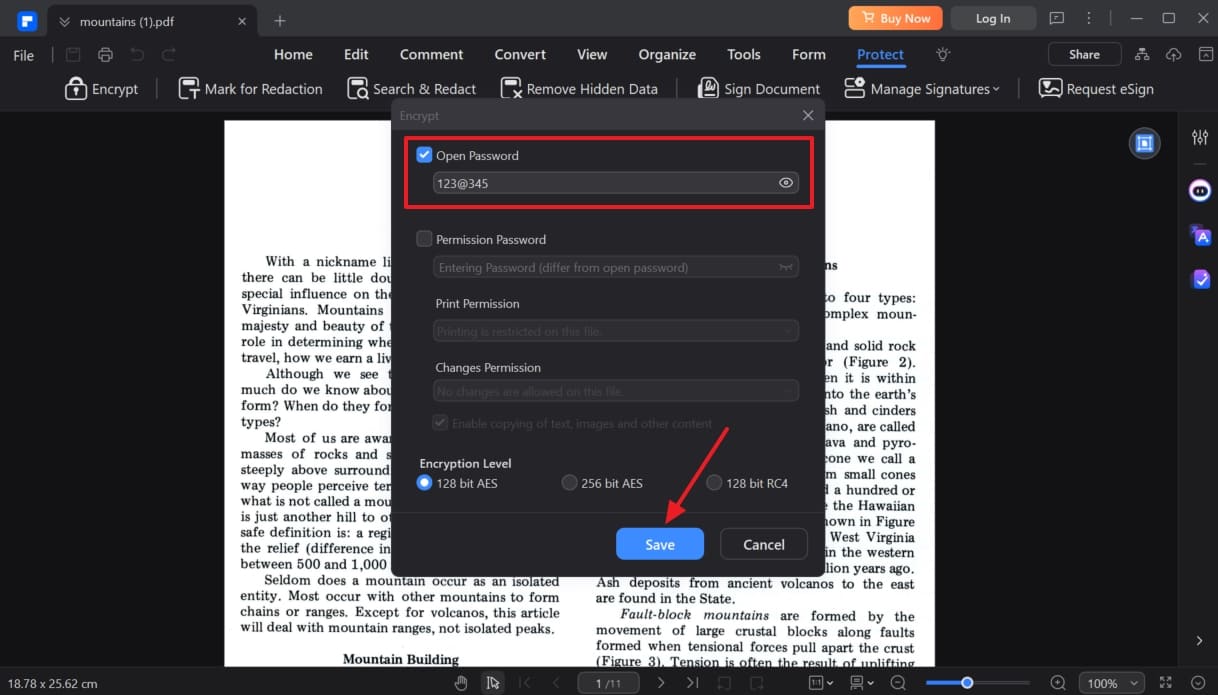1218x695 pixels.
Task: Expand right sidebar chevron arrow
Action: point(1200,640)
